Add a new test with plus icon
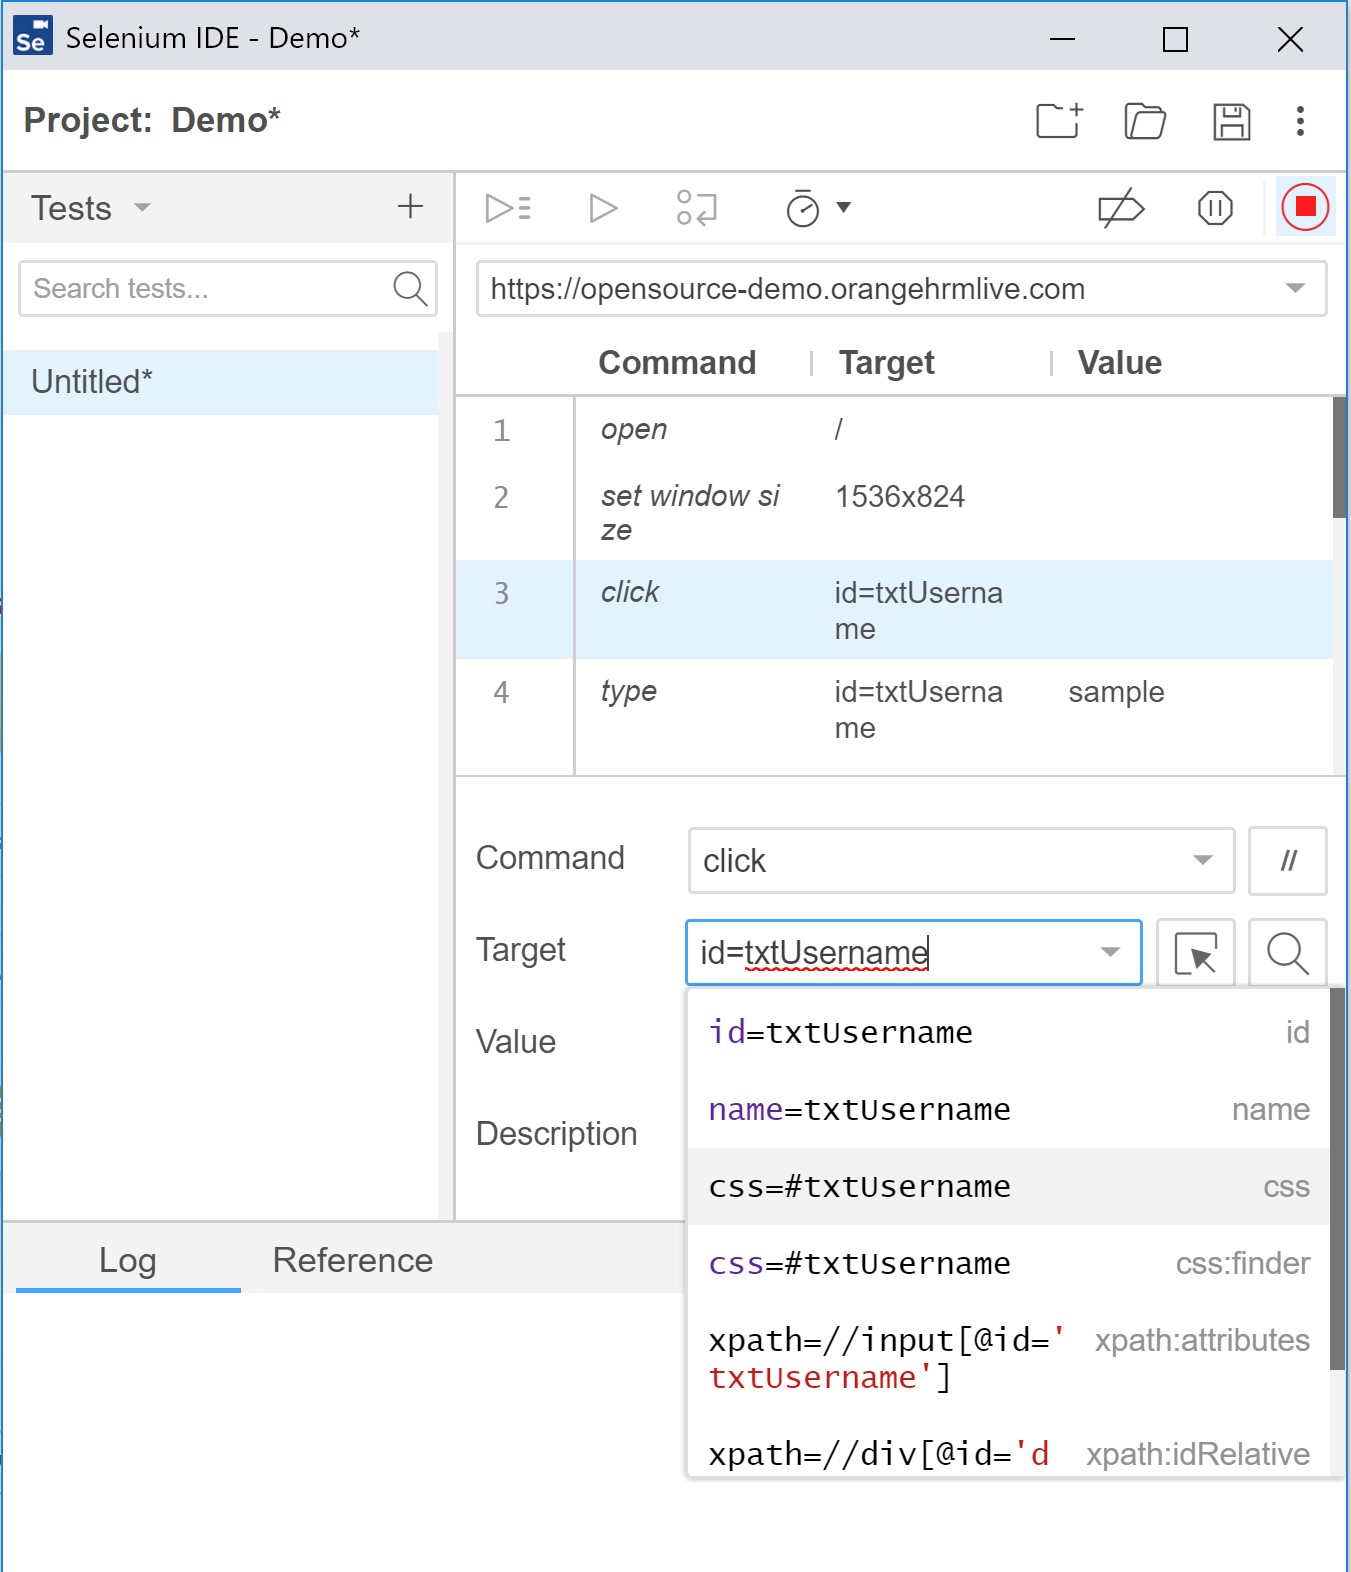Image resolution: width=1351 pixels, height=1572 pixels. coord(410,207)
